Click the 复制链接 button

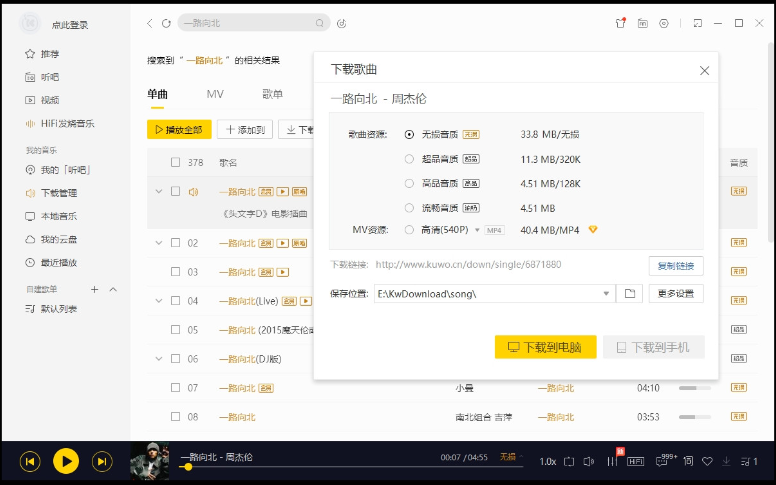click(x=676, y=266)
